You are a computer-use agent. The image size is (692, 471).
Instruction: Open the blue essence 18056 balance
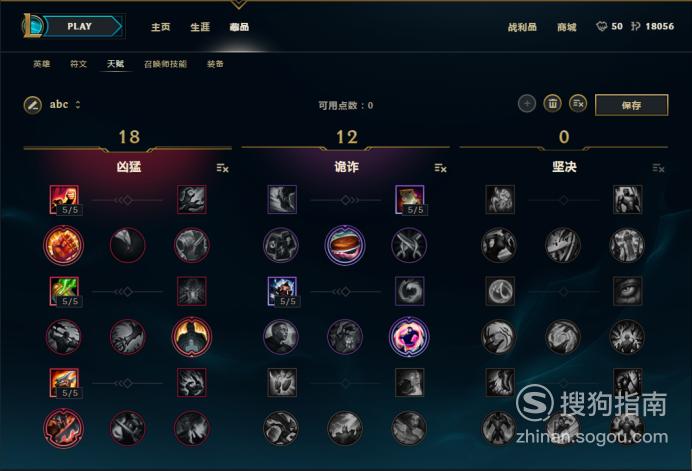pyautogui.click(x=652, y=26)
